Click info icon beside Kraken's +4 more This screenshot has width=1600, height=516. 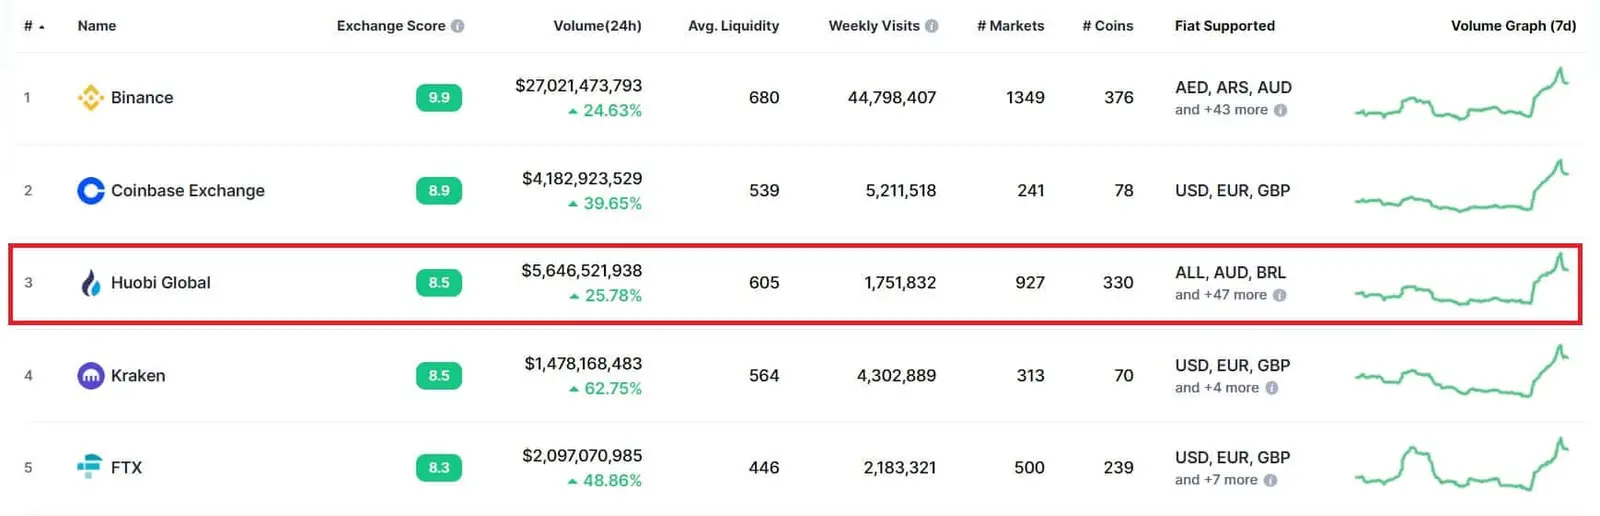(1272, 388)
